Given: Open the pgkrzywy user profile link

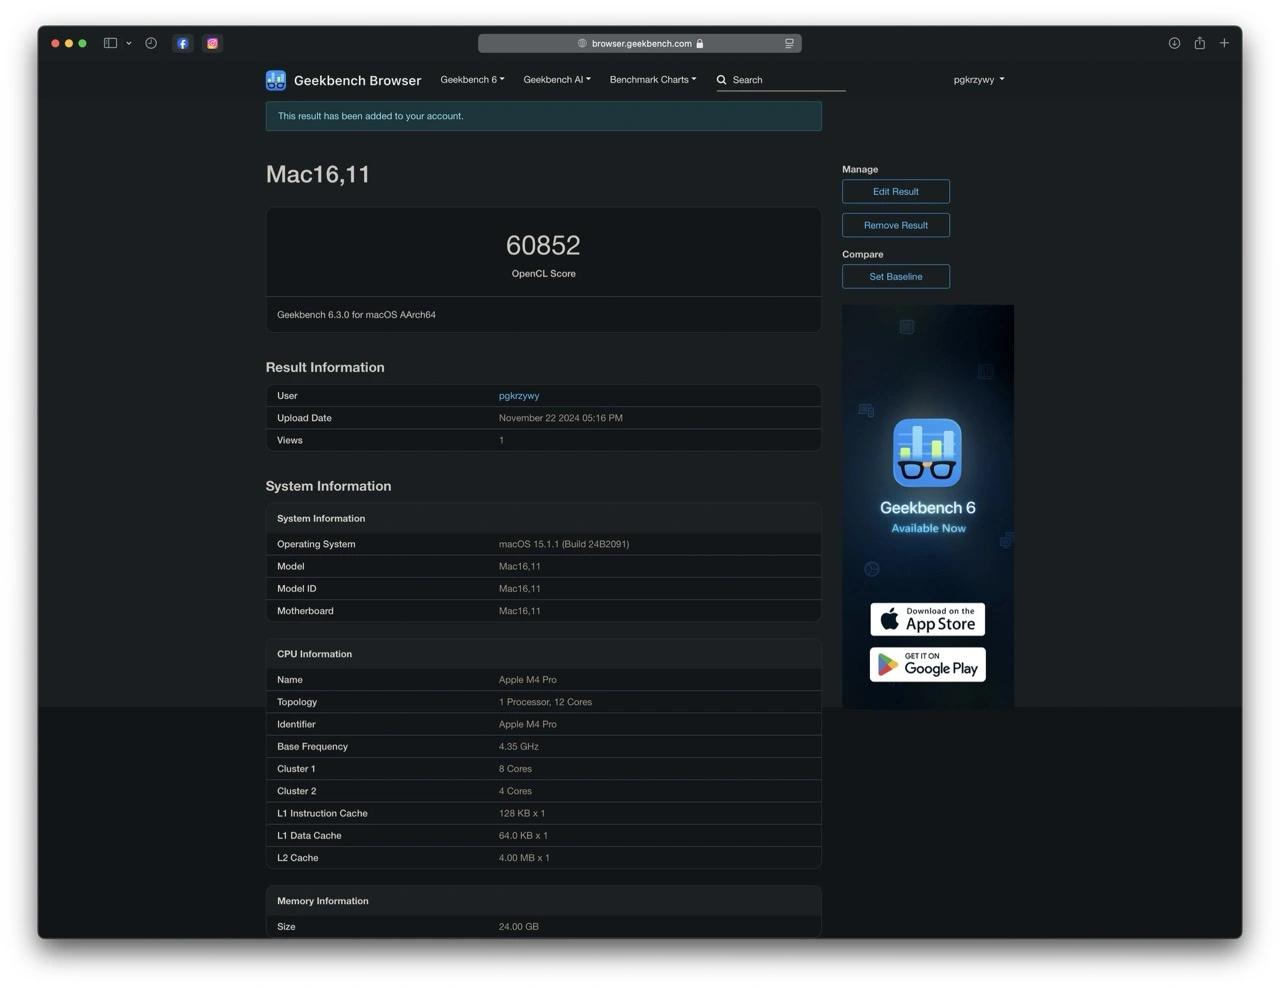Looking at the screenshot, I should click(x=519, y=396).
